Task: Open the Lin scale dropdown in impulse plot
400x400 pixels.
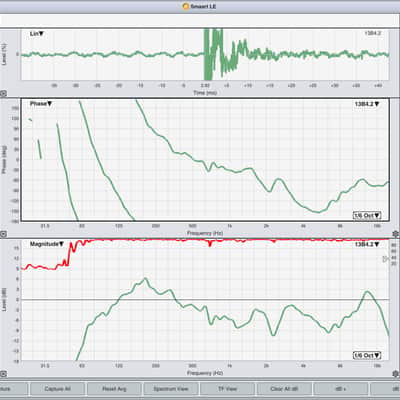Action: pyautogui.click(x=37, y=34)
